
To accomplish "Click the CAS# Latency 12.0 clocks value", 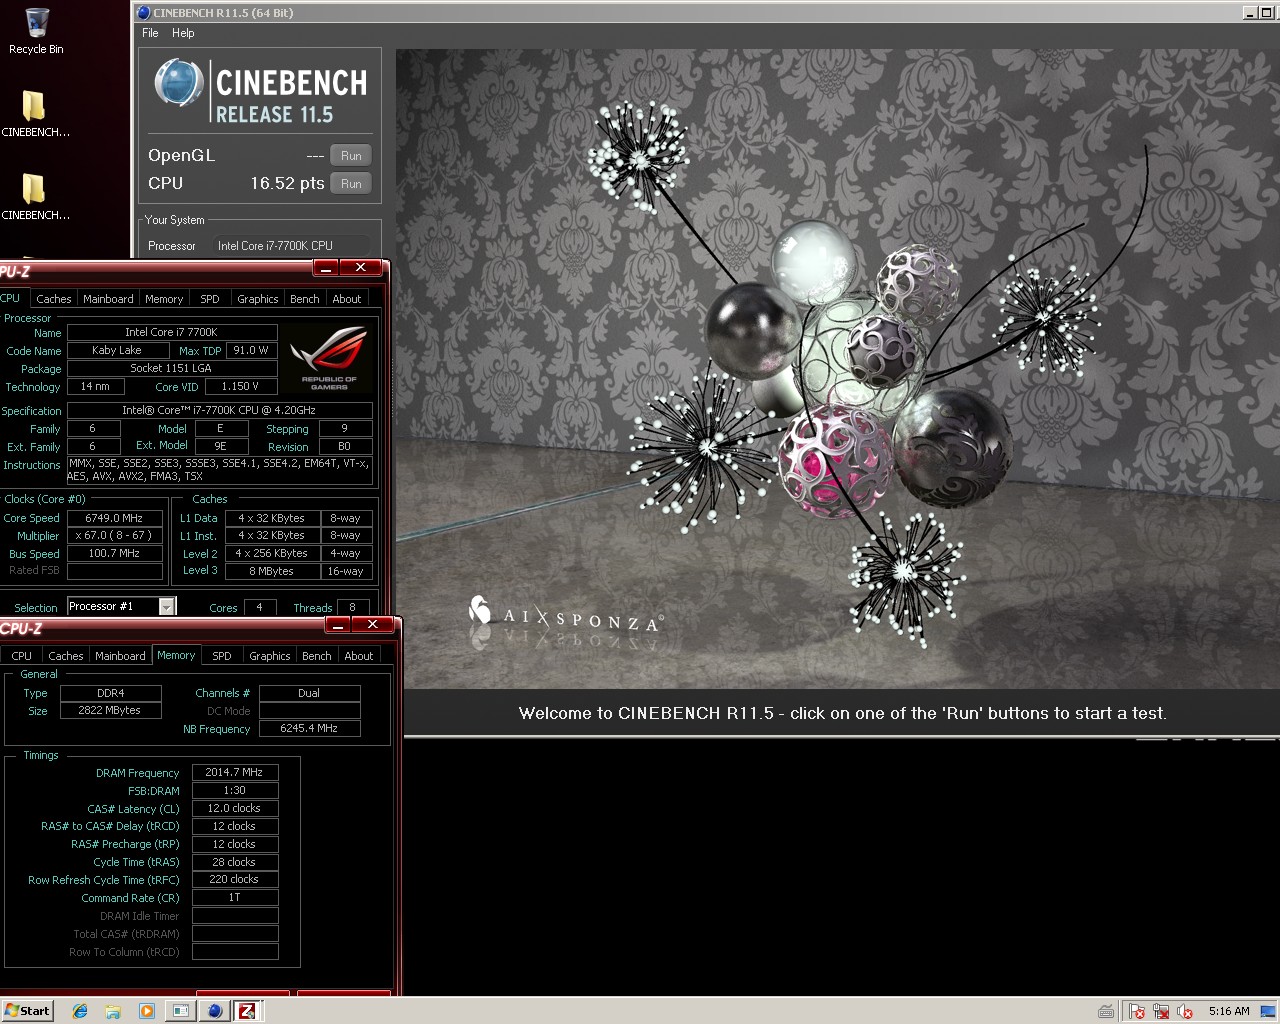I will pos(235,809).
